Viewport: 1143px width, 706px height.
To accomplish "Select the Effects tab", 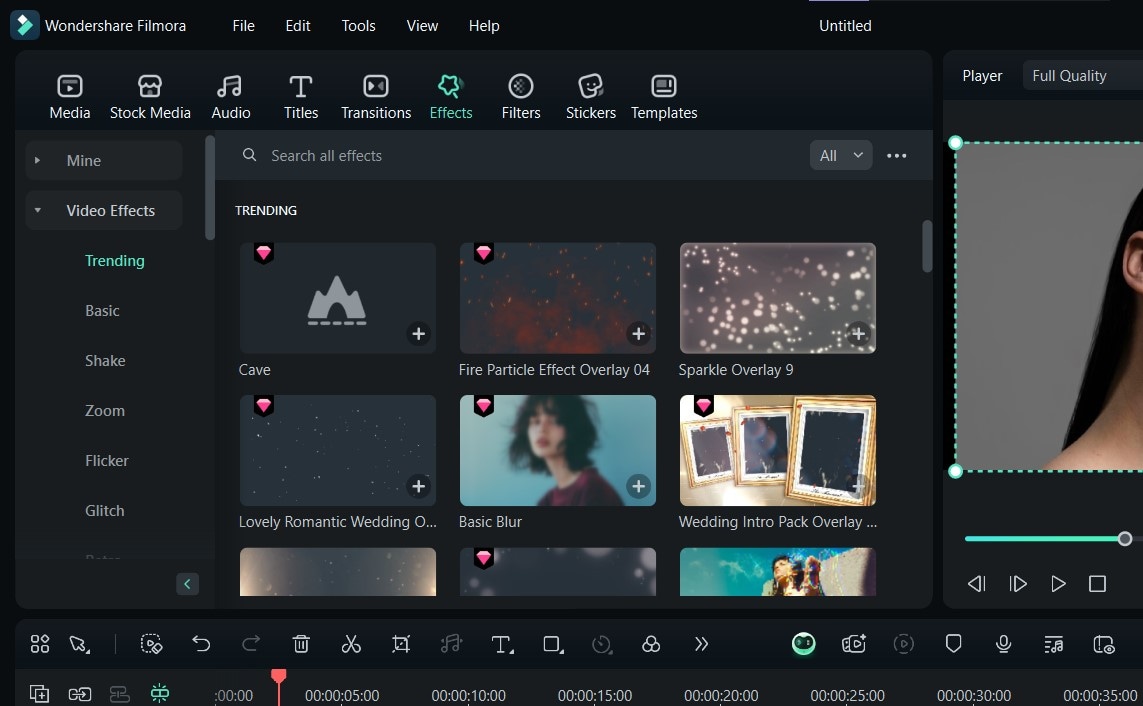I will 450,97.
